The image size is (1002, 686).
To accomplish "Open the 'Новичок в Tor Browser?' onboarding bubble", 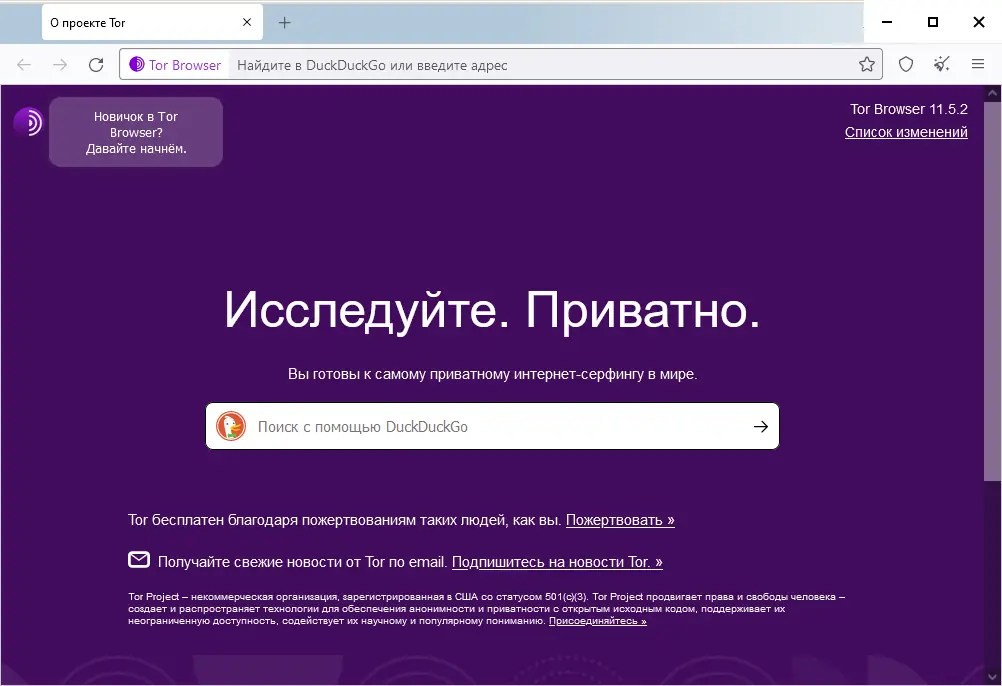I will click(x=136, y=132).
